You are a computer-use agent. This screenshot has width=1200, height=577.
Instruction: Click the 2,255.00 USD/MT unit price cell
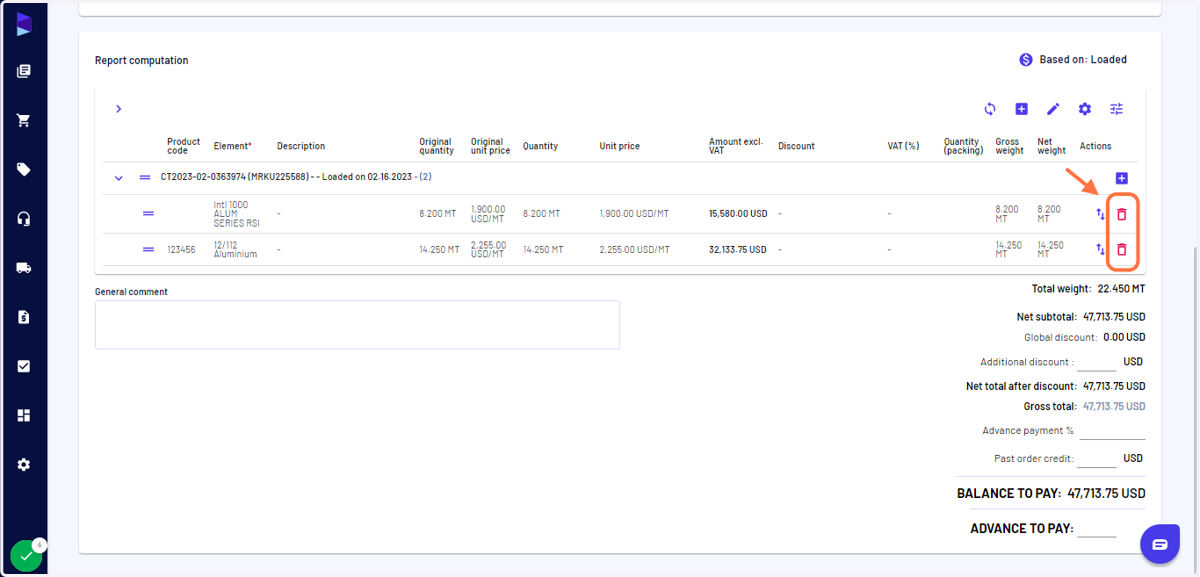(x=634, y=249)
